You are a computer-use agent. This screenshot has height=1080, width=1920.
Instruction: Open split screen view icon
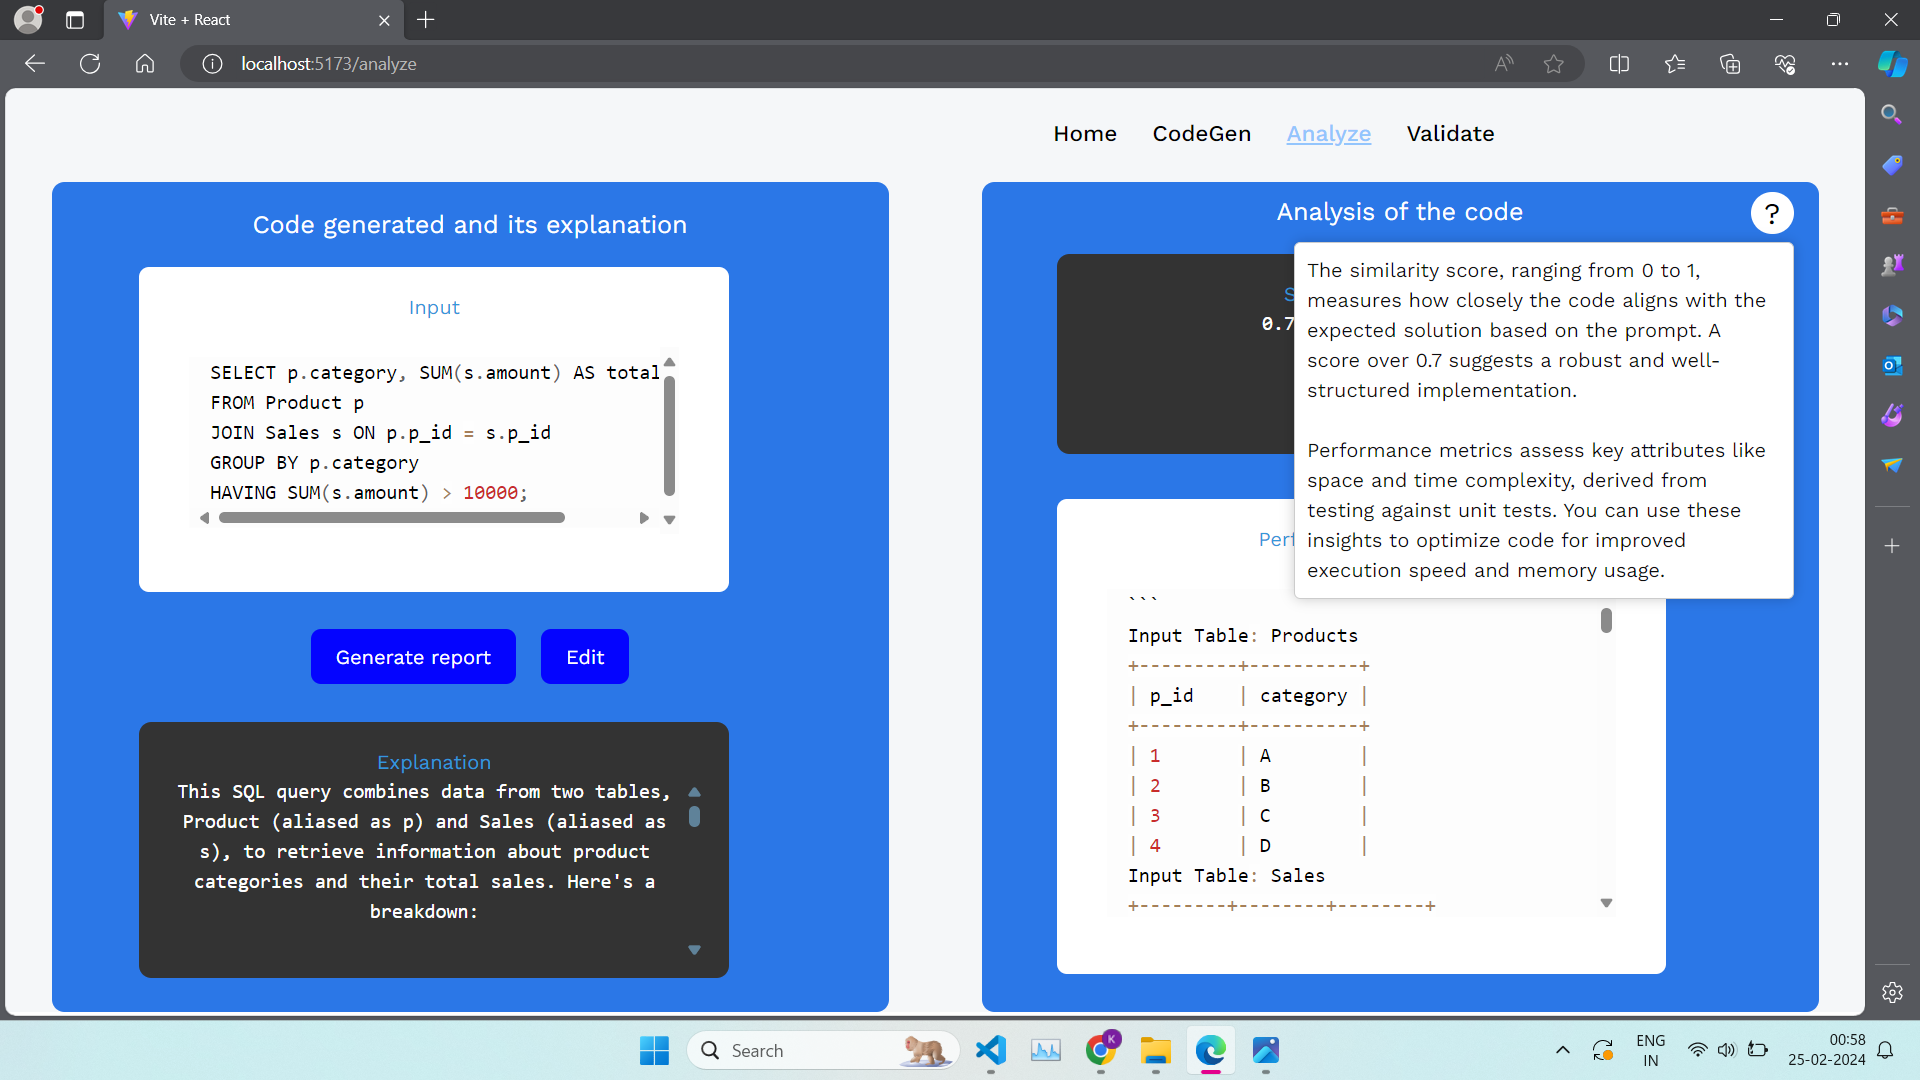tap(1619, 64)
